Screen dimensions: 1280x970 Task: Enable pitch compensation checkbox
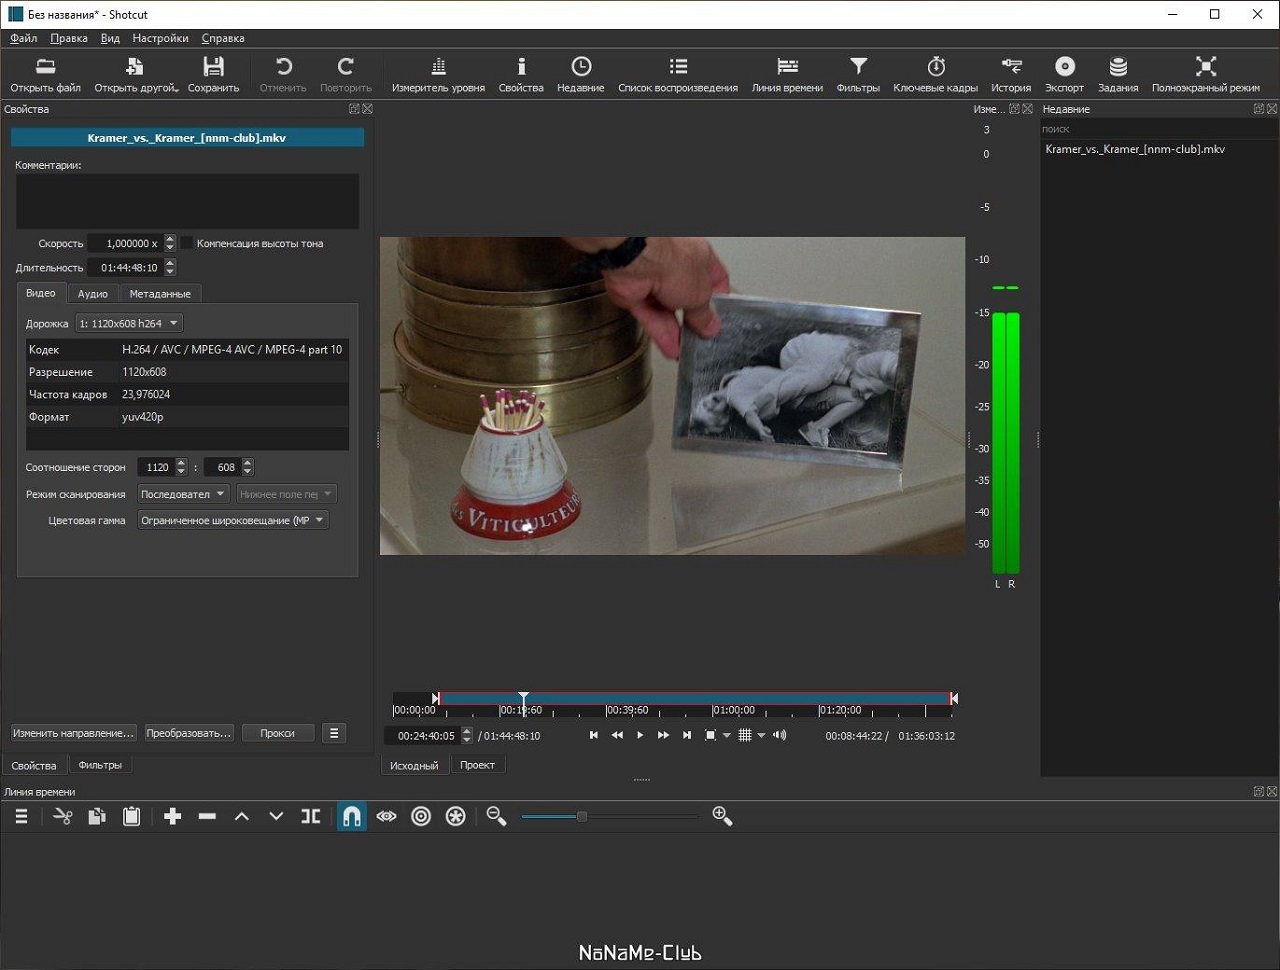point(187,243)
